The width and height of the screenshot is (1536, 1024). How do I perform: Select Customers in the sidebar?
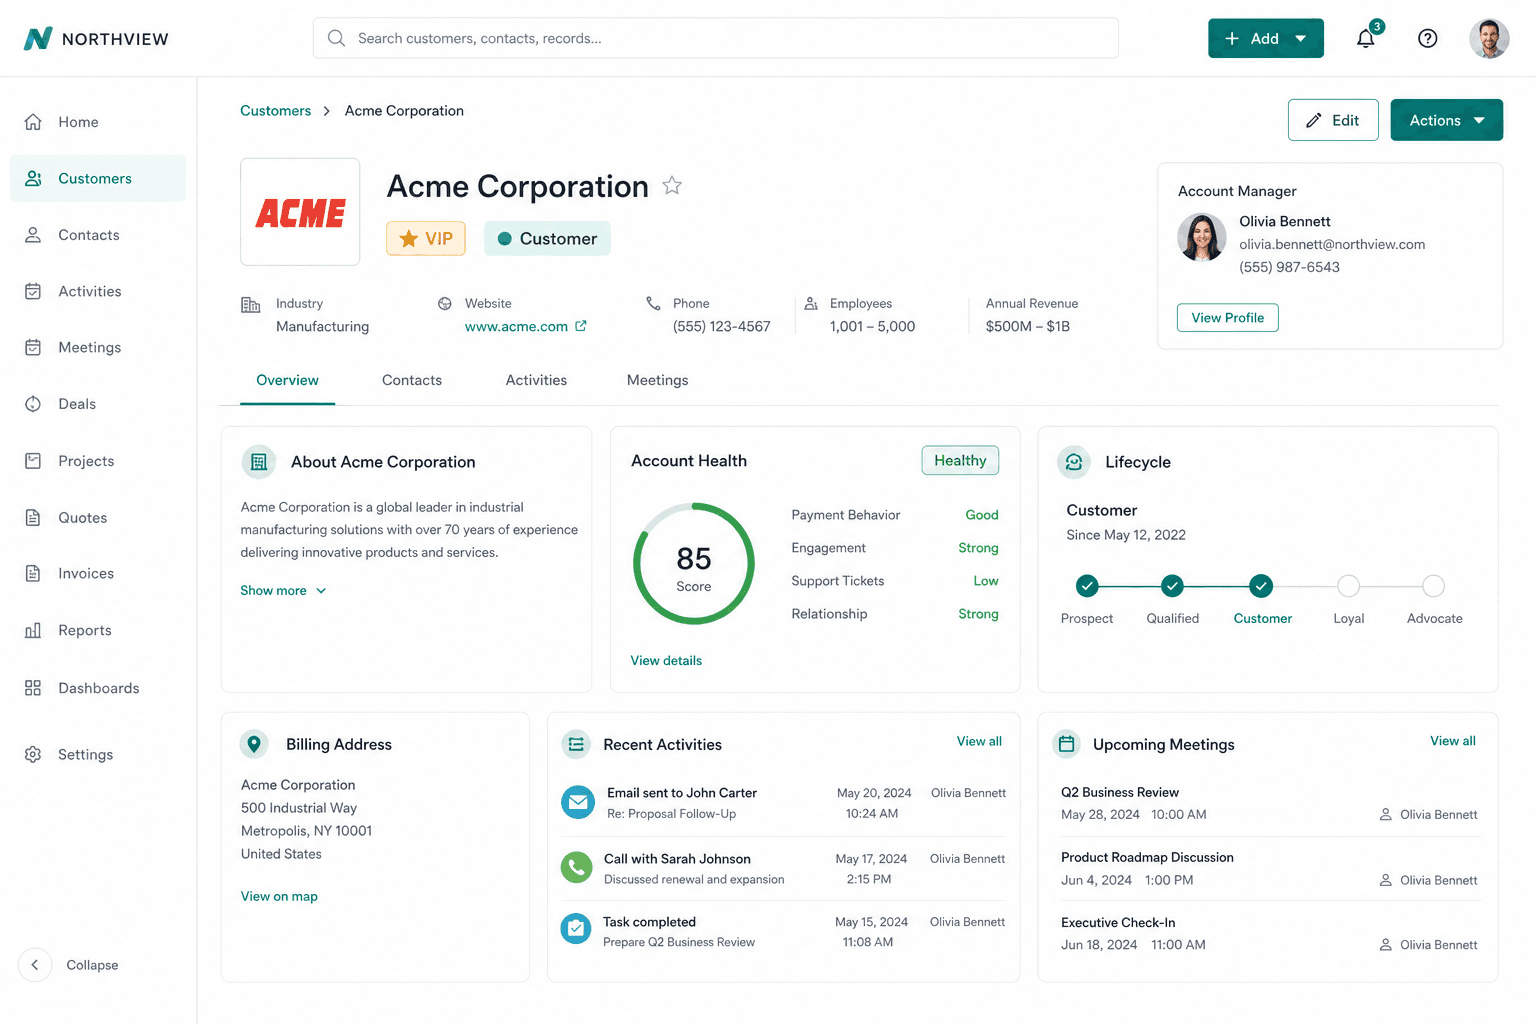click(x=98, y=178)
